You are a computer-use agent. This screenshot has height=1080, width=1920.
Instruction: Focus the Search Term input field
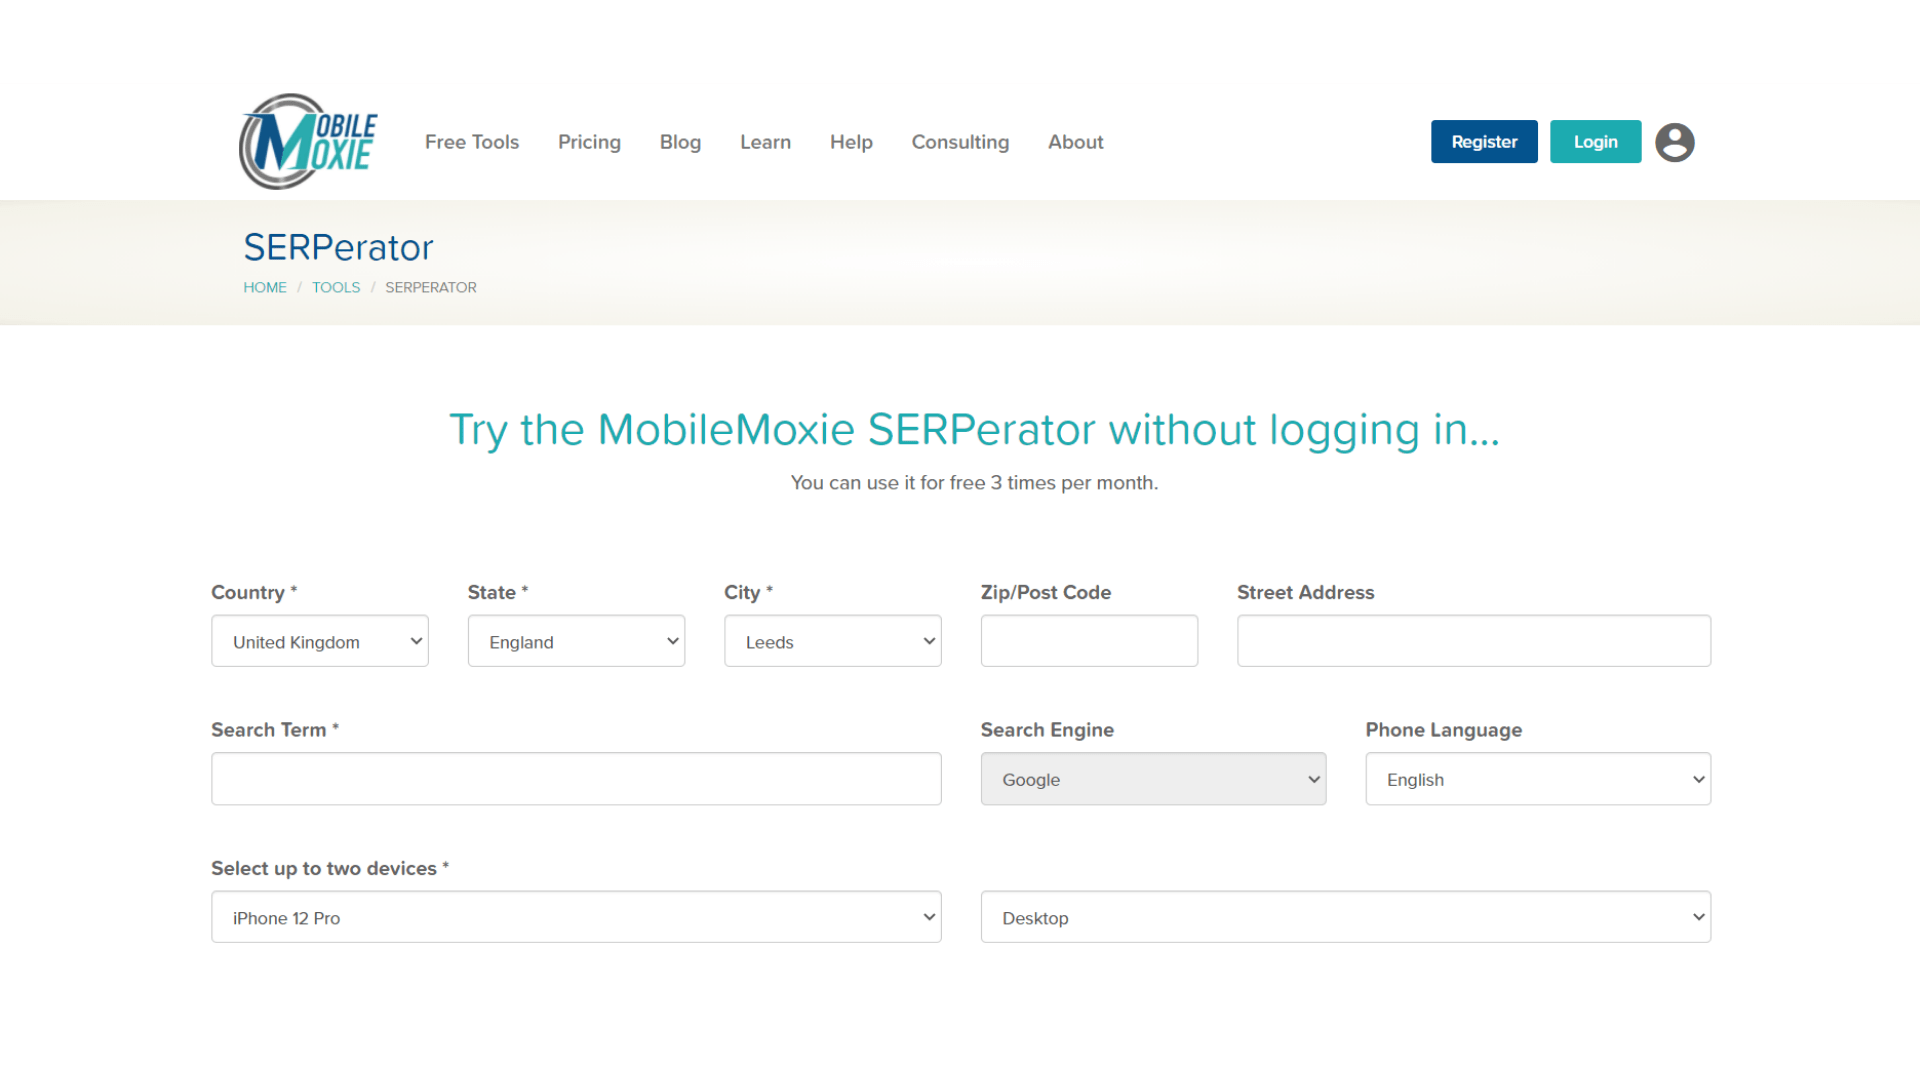point(576,779)
